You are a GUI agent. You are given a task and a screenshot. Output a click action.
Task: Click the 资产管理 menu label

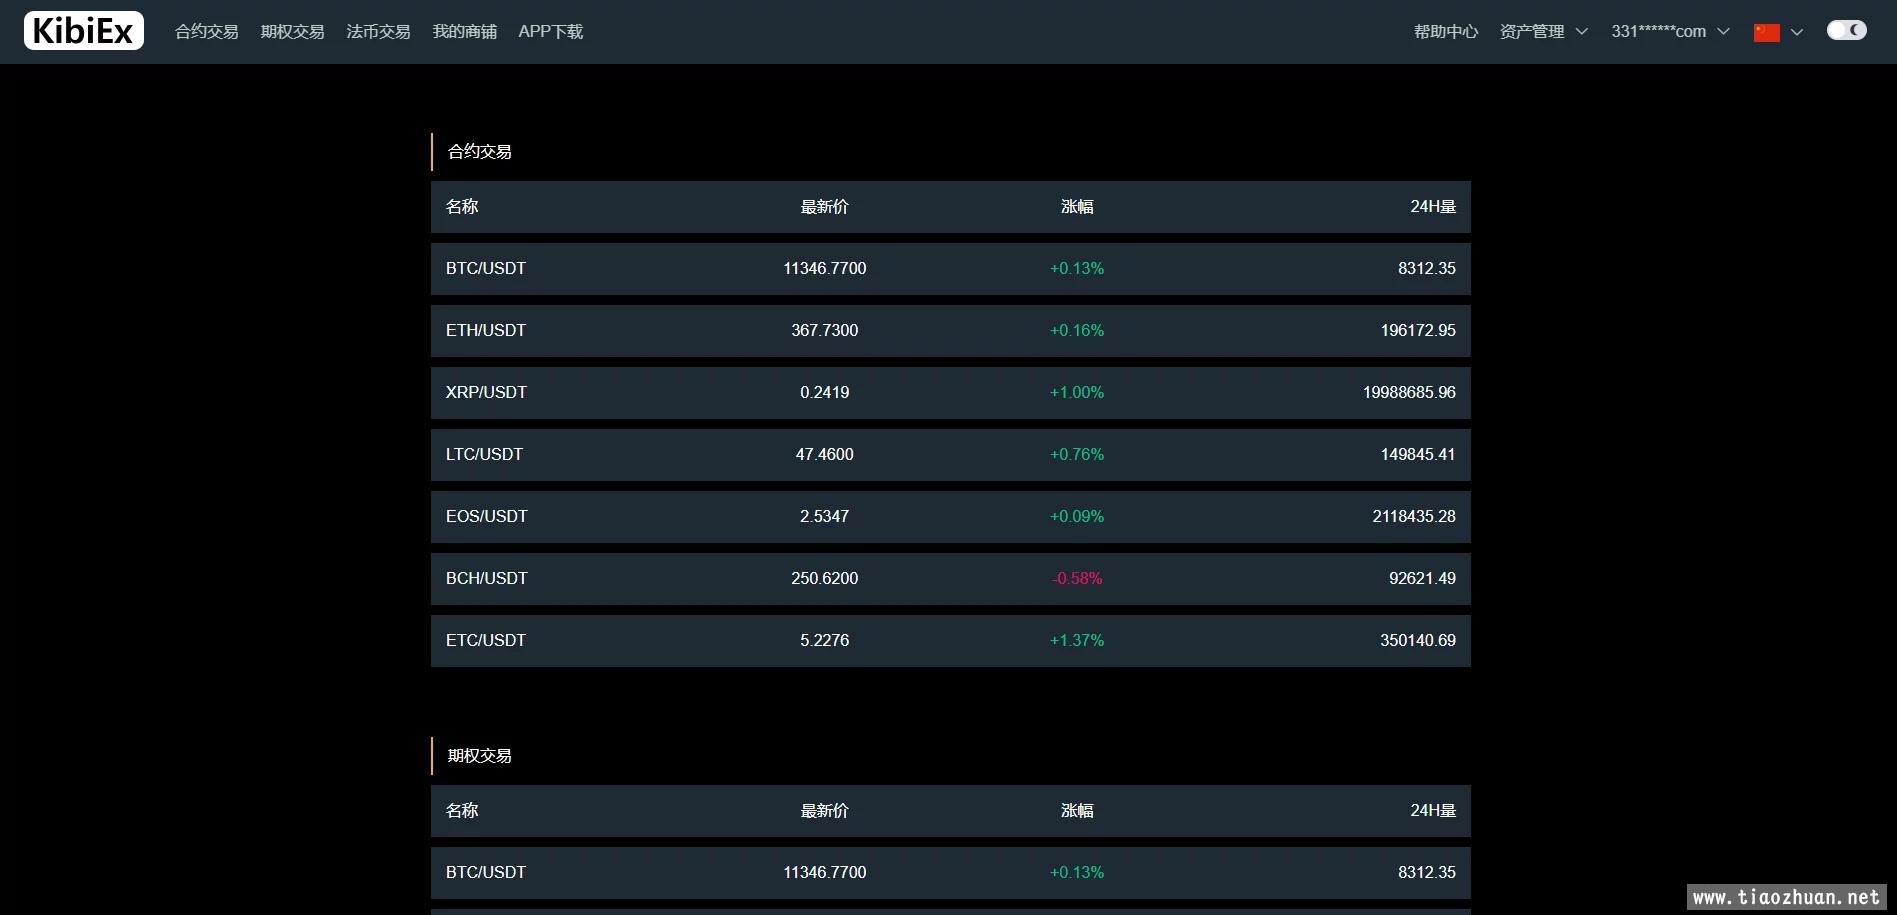(x=1532, y=32)
